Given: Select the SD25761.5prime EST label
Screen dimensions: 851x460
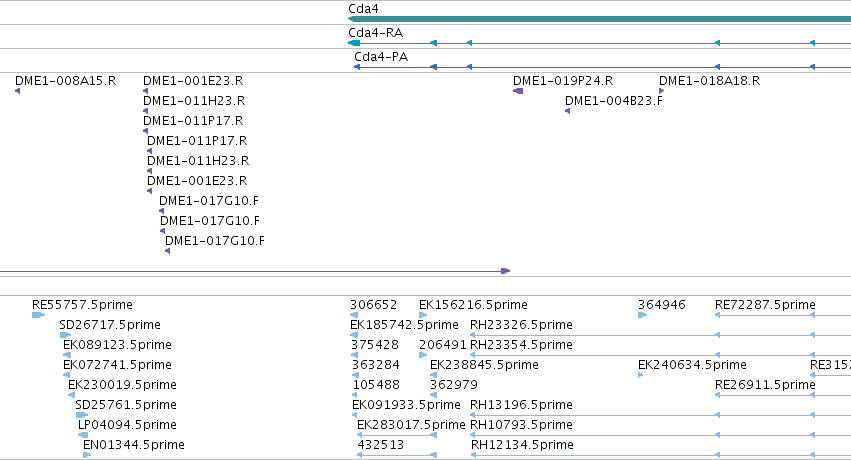Looking at the screenshot, I should 126,405.
